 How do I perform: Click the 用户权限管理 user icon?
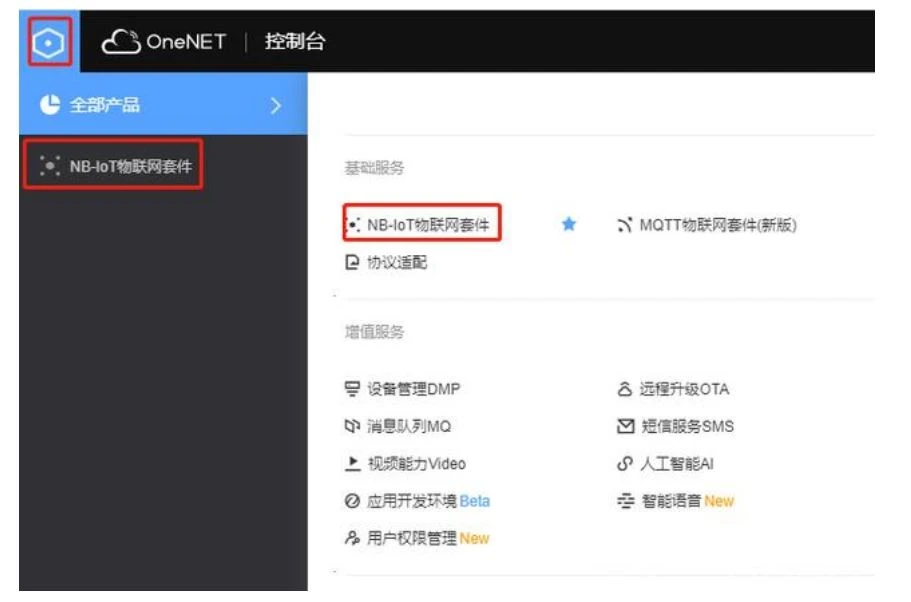352,539
